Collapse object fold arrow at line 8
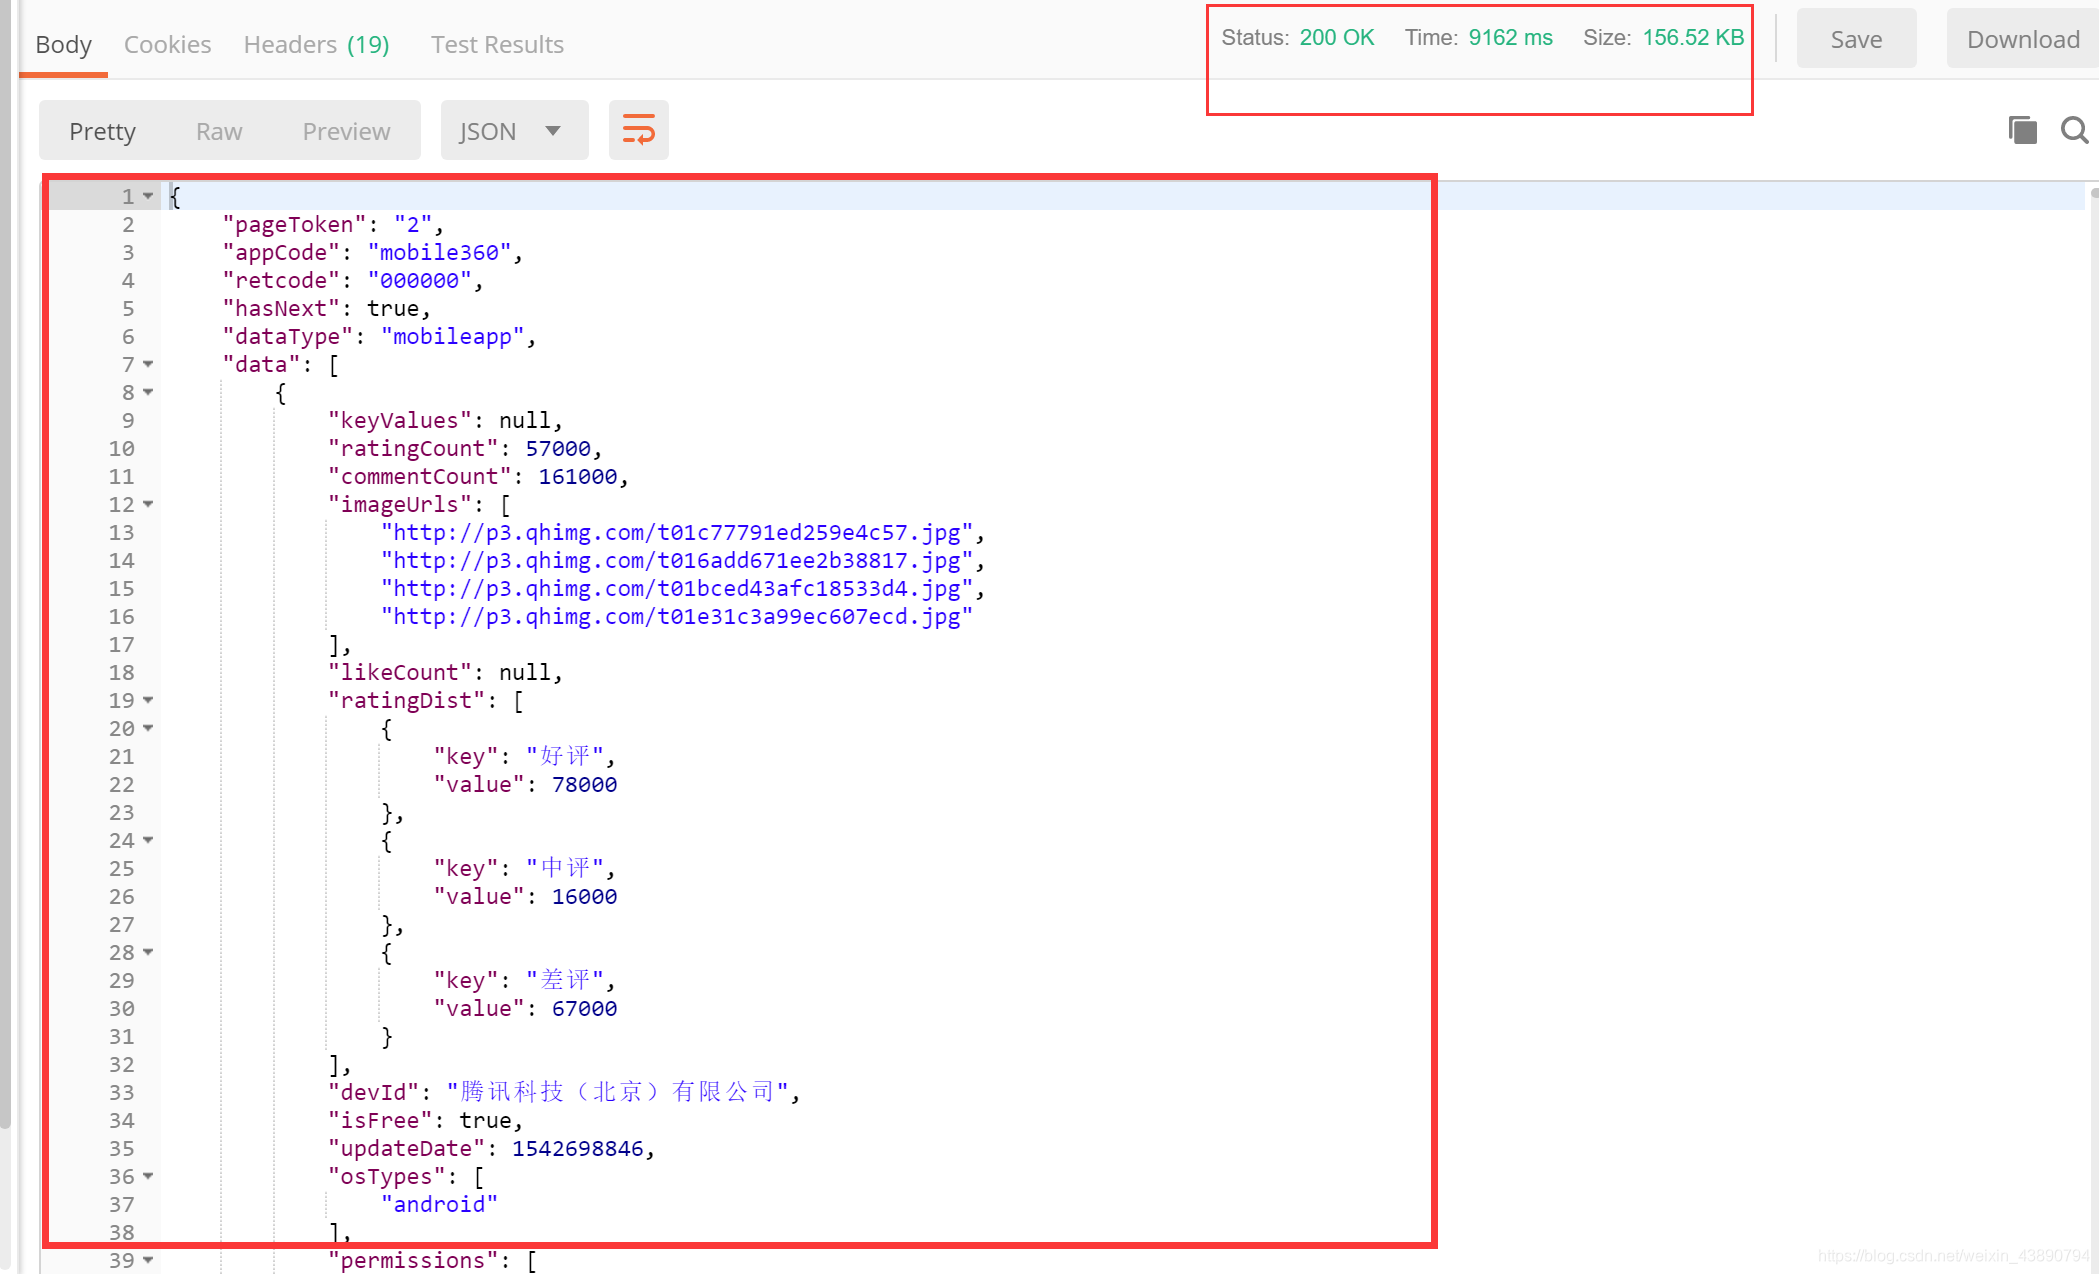2099x1274 pixels. 148,392
